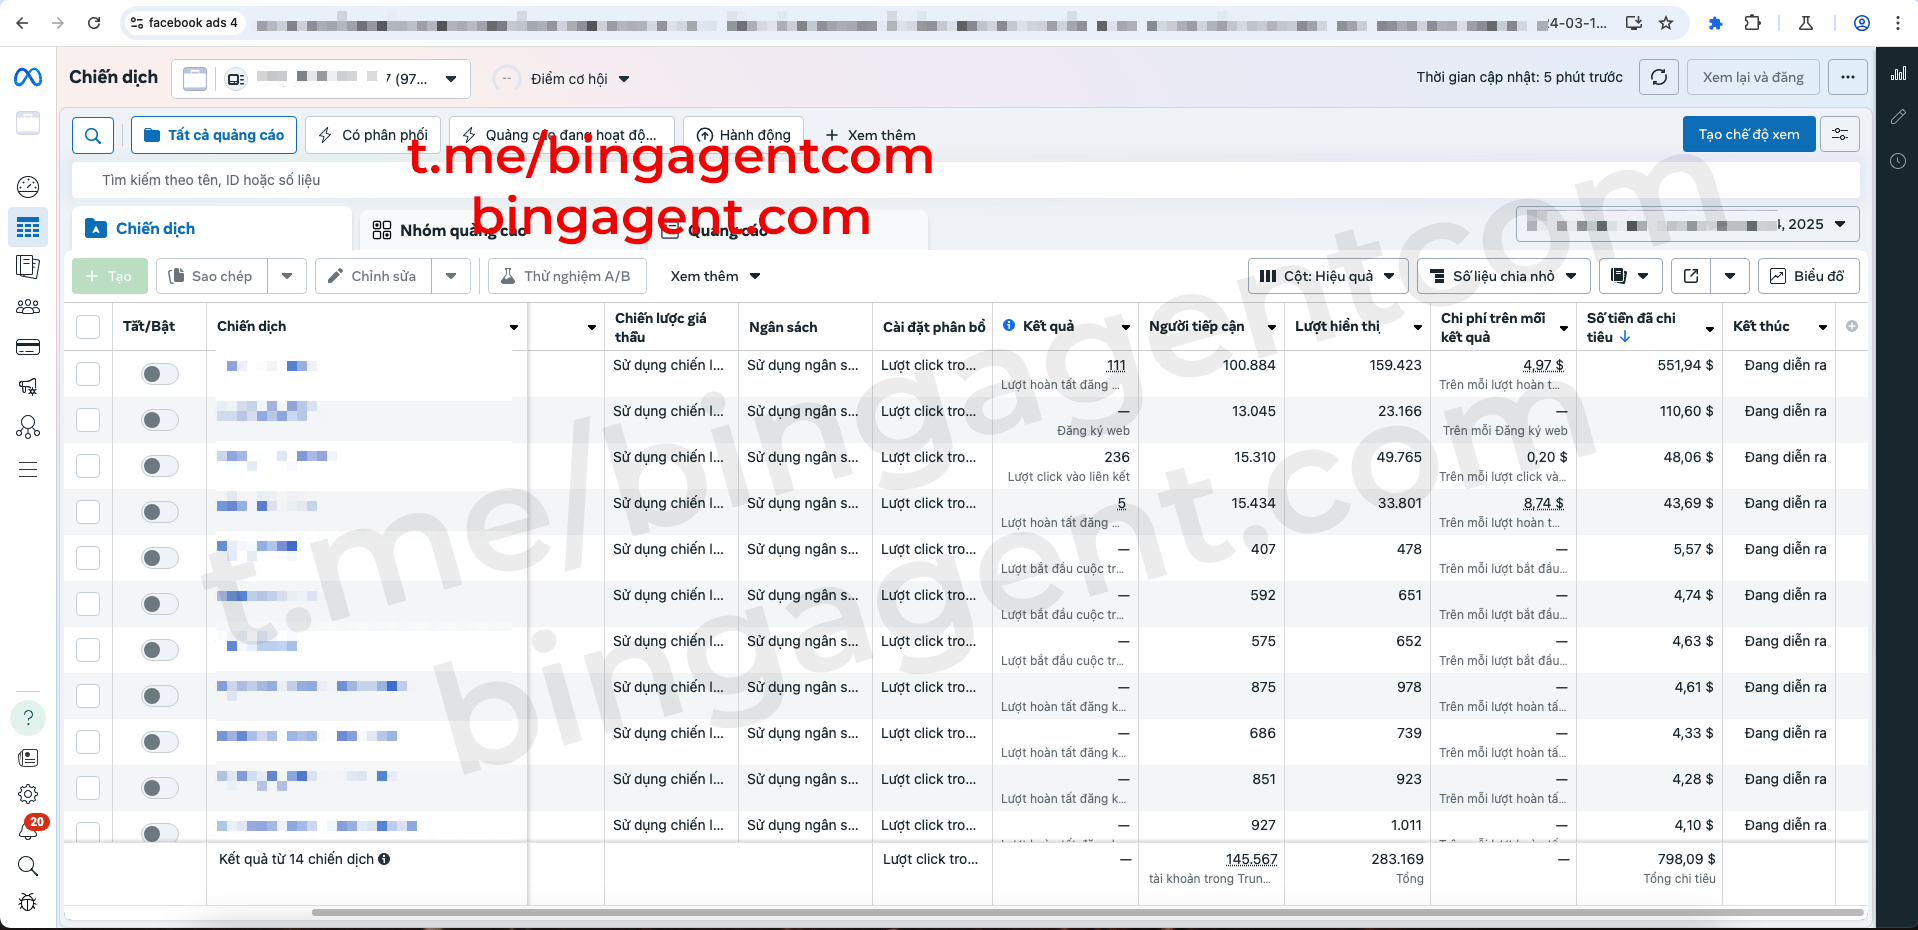Image resolution: width=1918 pixels, height=930 pixels.
Task: Bookmark this page with the star icon
Action: click(x=1666, y=22)
